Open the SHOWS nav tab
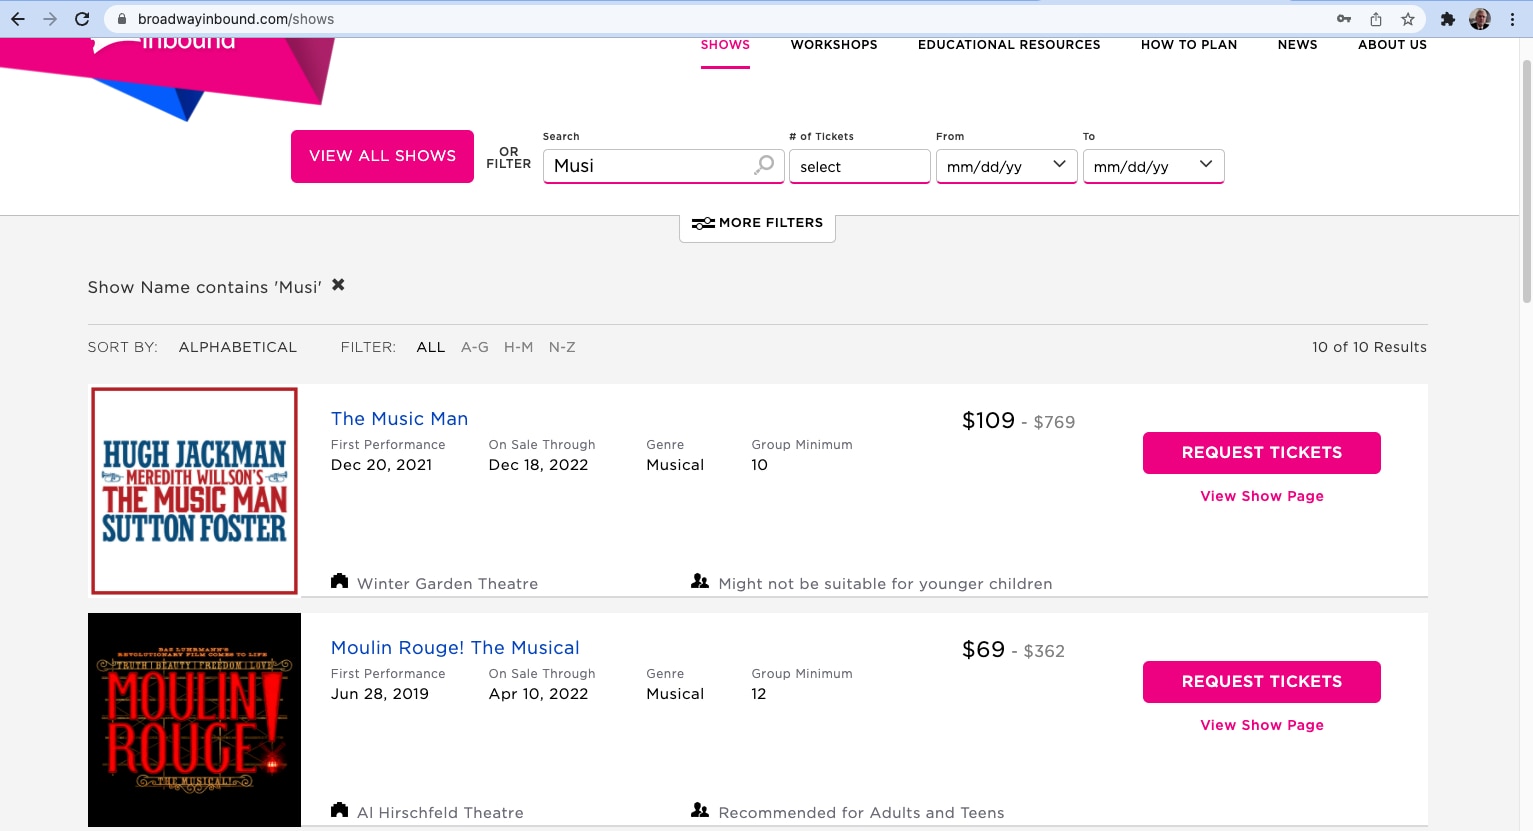This screenshot has height=831, width=1533. (725, 45)
